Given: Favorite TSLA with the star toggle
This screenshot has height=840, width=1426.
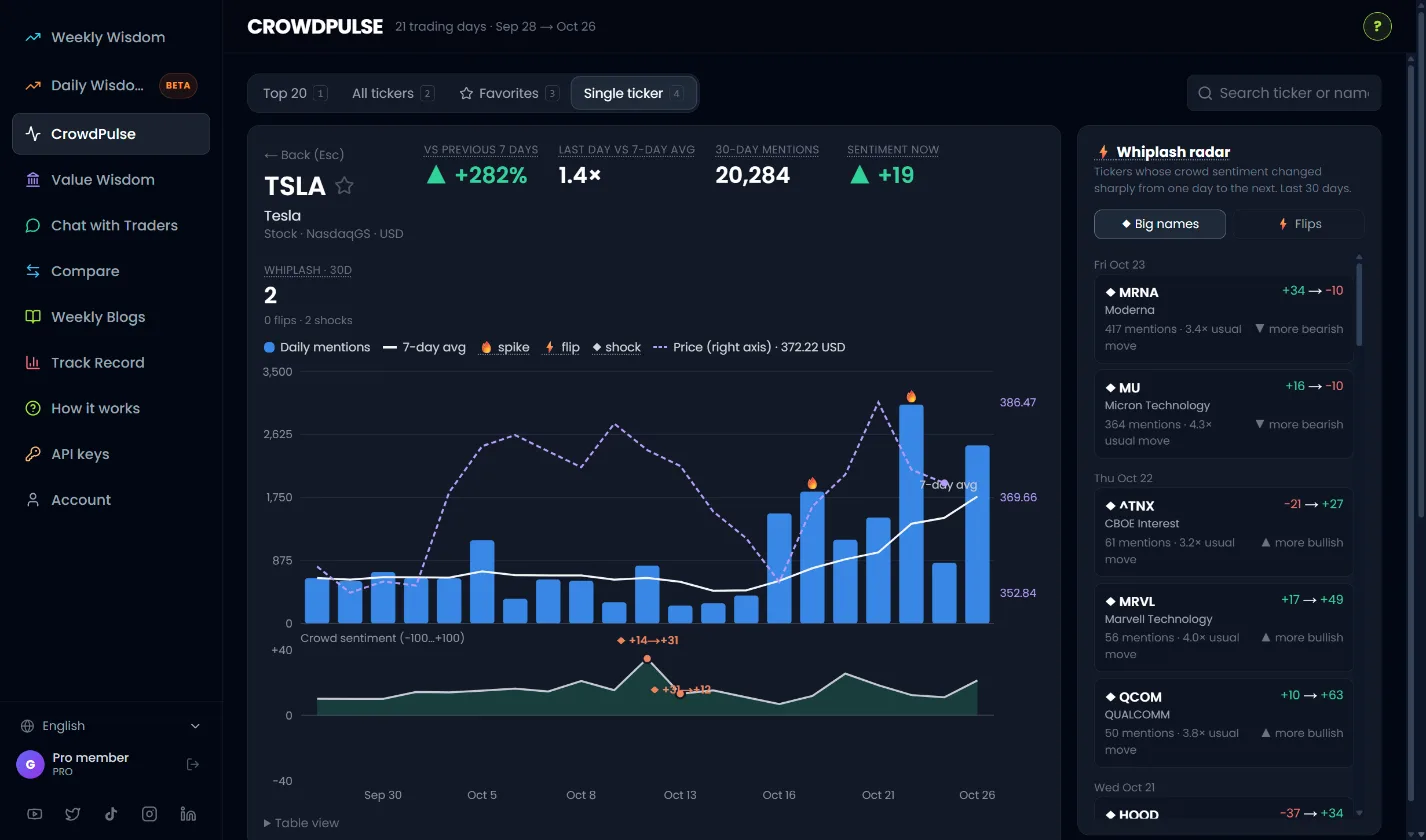Looking at the screenshot, I should [344, 185].
